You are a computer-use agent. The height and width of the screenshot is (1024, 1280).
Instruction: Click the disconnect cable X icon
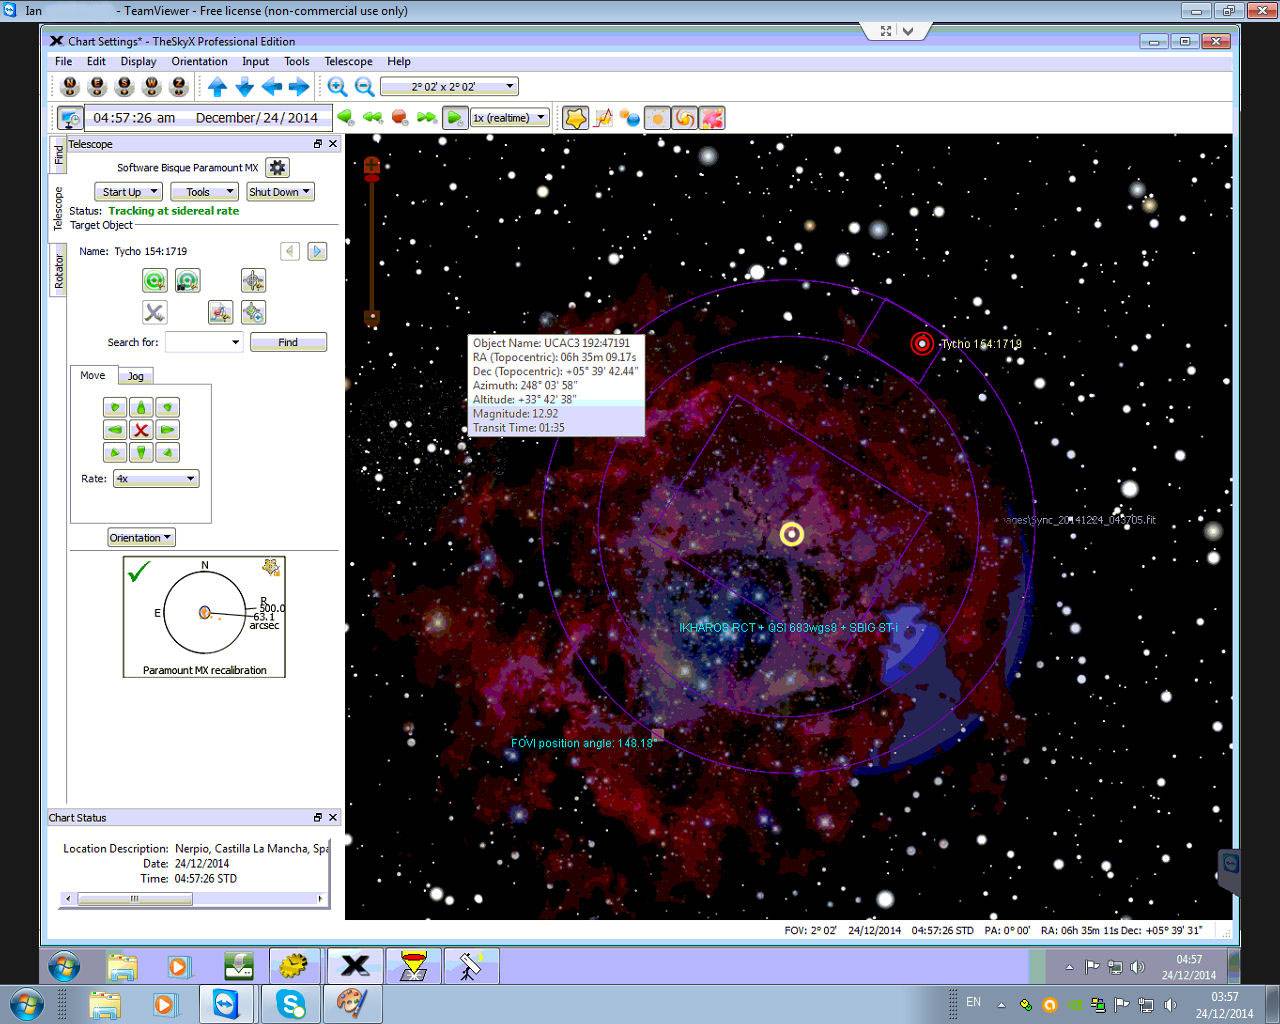click(154, 312)
